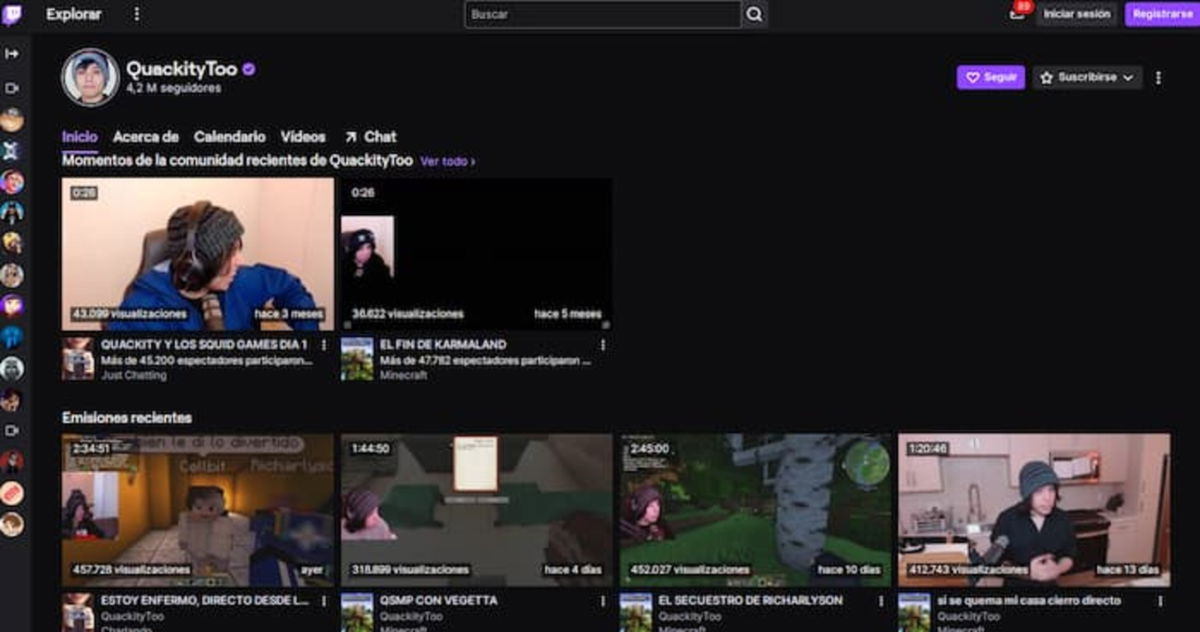The width and height of the screenshot is (1200, 632).
Task: Click the heart icon on the Seguir button
Action: [x=974, y=77]
